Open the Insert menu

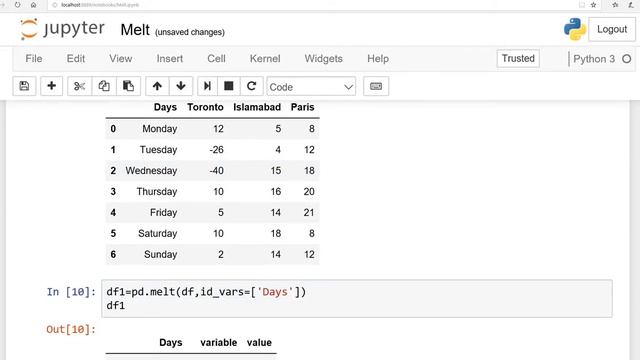click(x=170, y=59)
